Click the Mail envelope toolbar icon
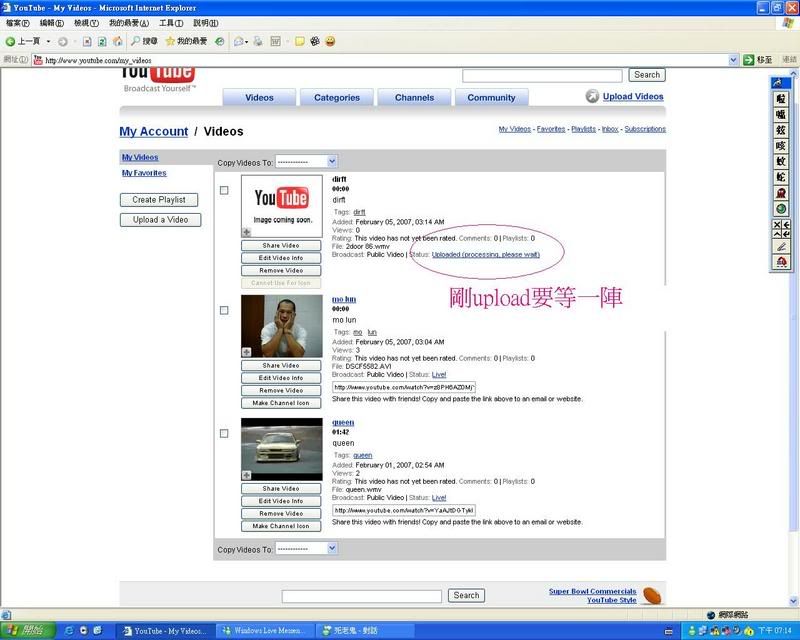This screenshot has width=800, height=640. (x=238, y=41)
